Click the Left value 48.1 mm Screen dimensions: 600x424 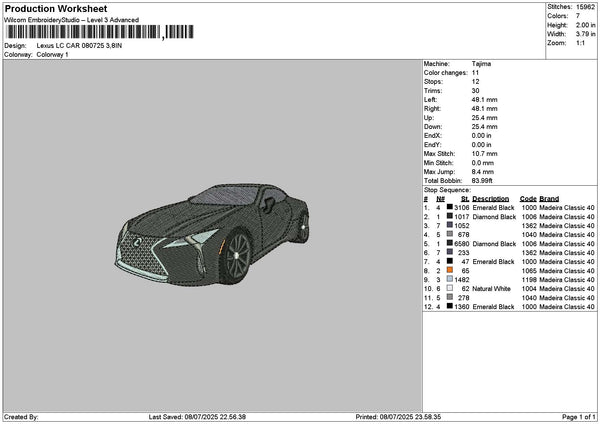484,100
